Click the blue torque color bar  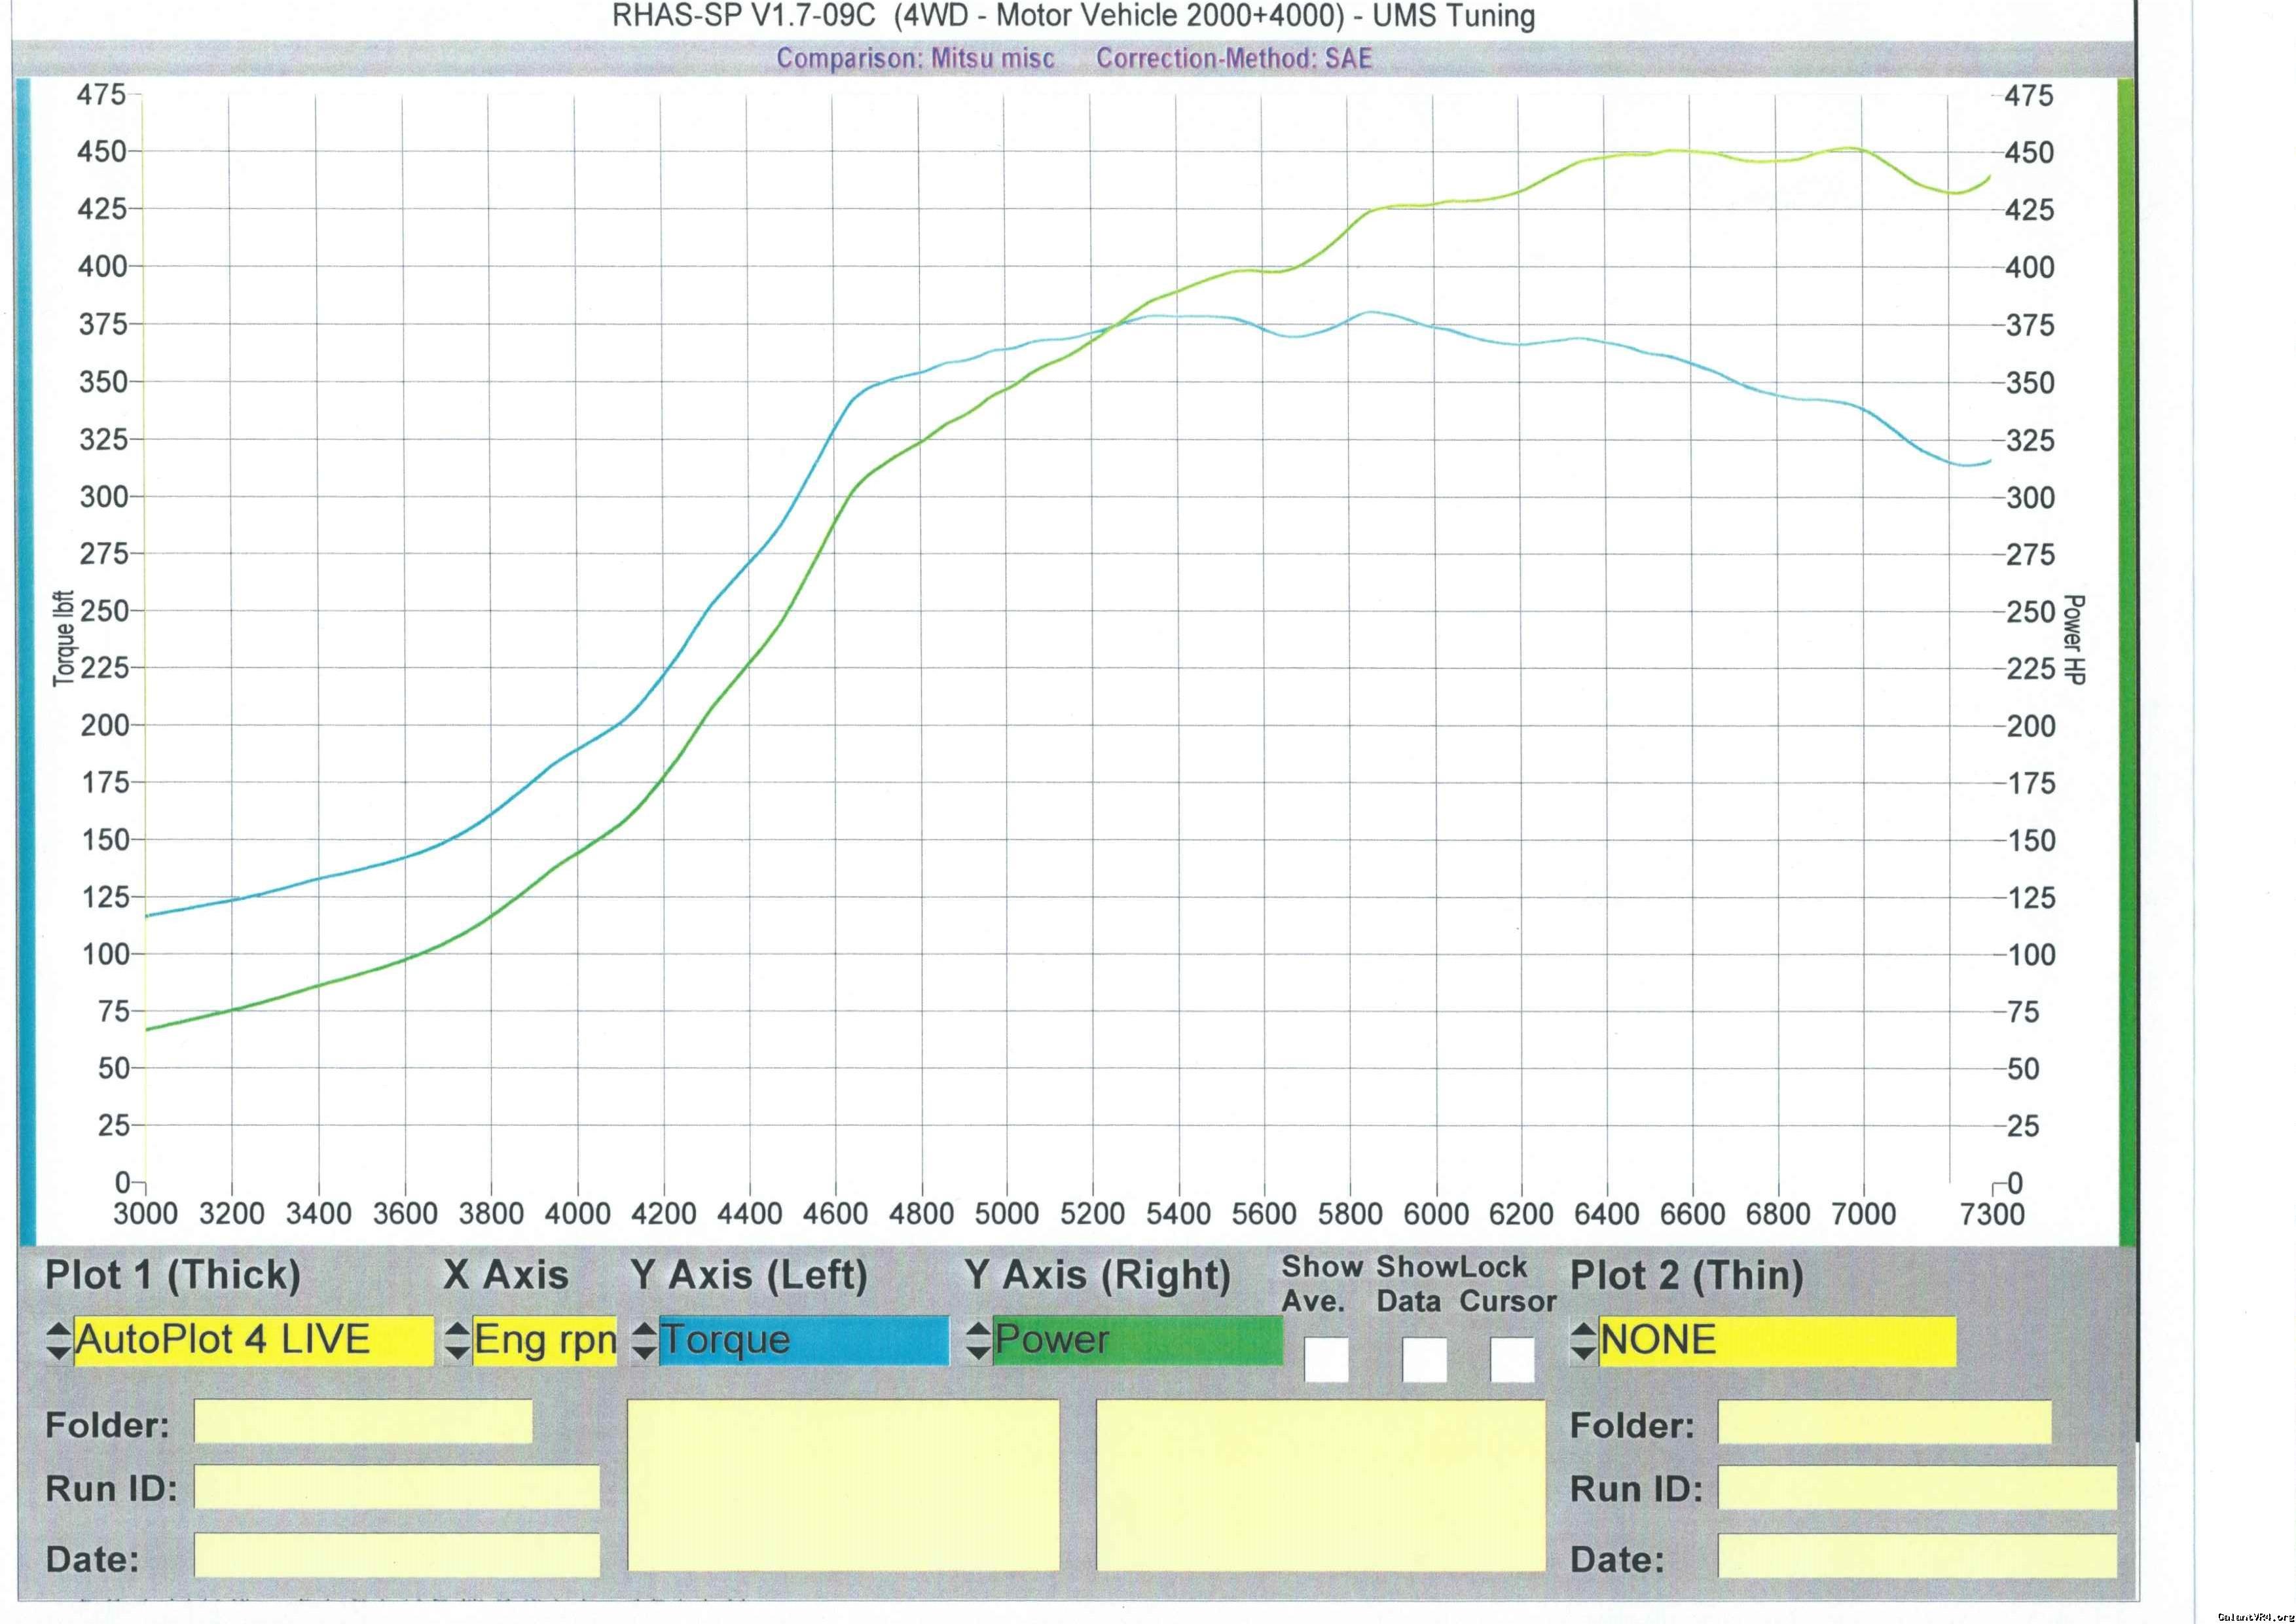(25, 660)
